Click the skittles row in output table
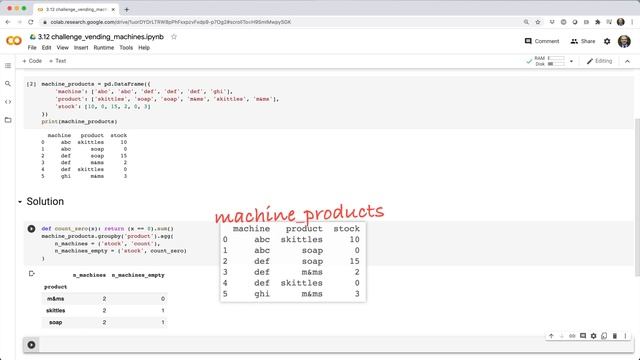This screenshot has height=360, width=640. 104,311
